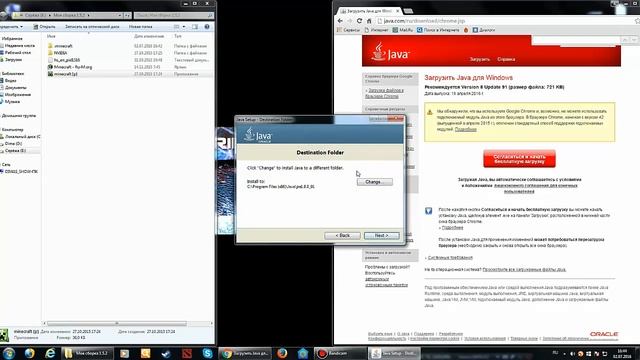Click Подробнее link in yellow warning box
The height and width of the screenshot is (360, 640).
(x=465, y=129)
